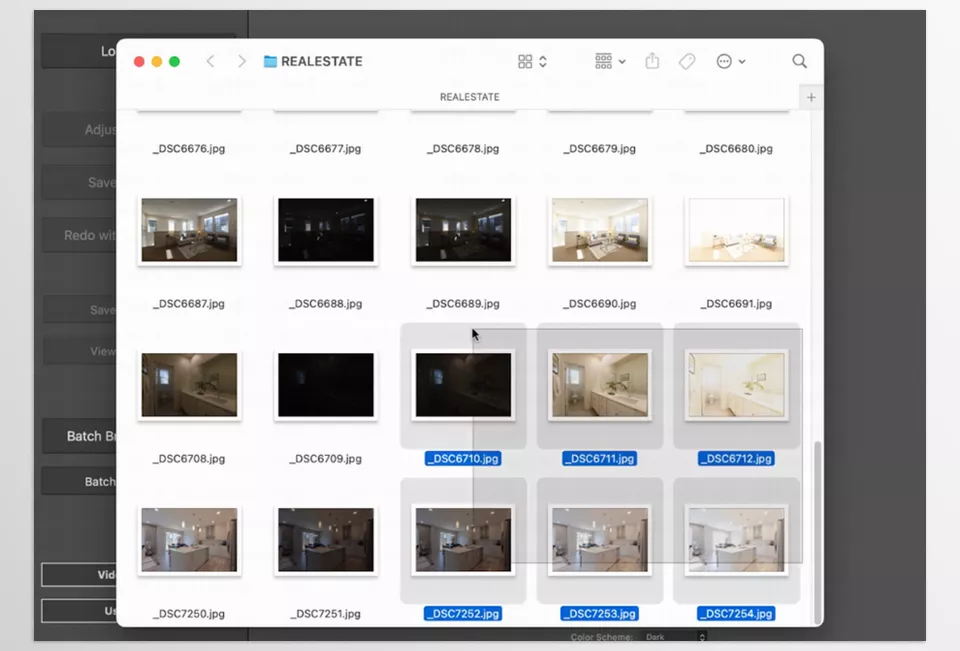
Task: Click the _DSC6709.jpg file name label
Action: pyautogui.click(x=325, y=459)
